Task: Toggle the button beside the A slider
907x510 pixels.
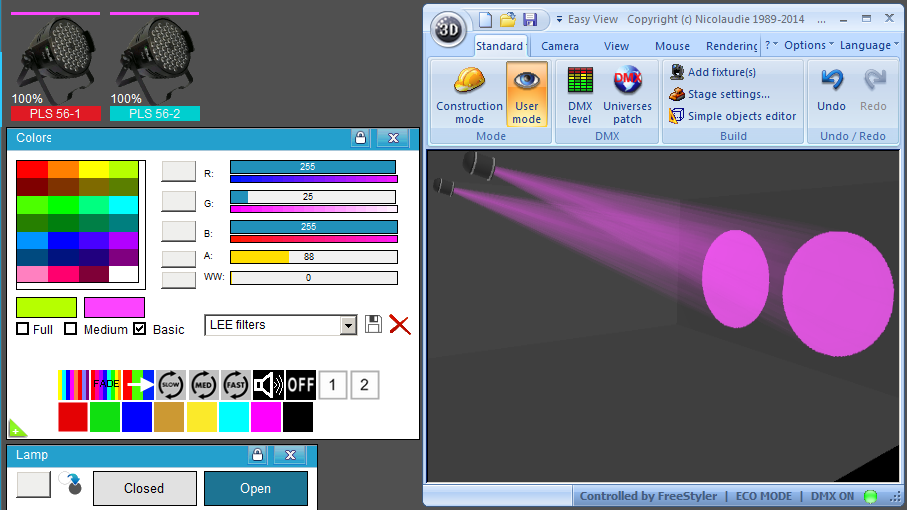Action: pos(178,258)
